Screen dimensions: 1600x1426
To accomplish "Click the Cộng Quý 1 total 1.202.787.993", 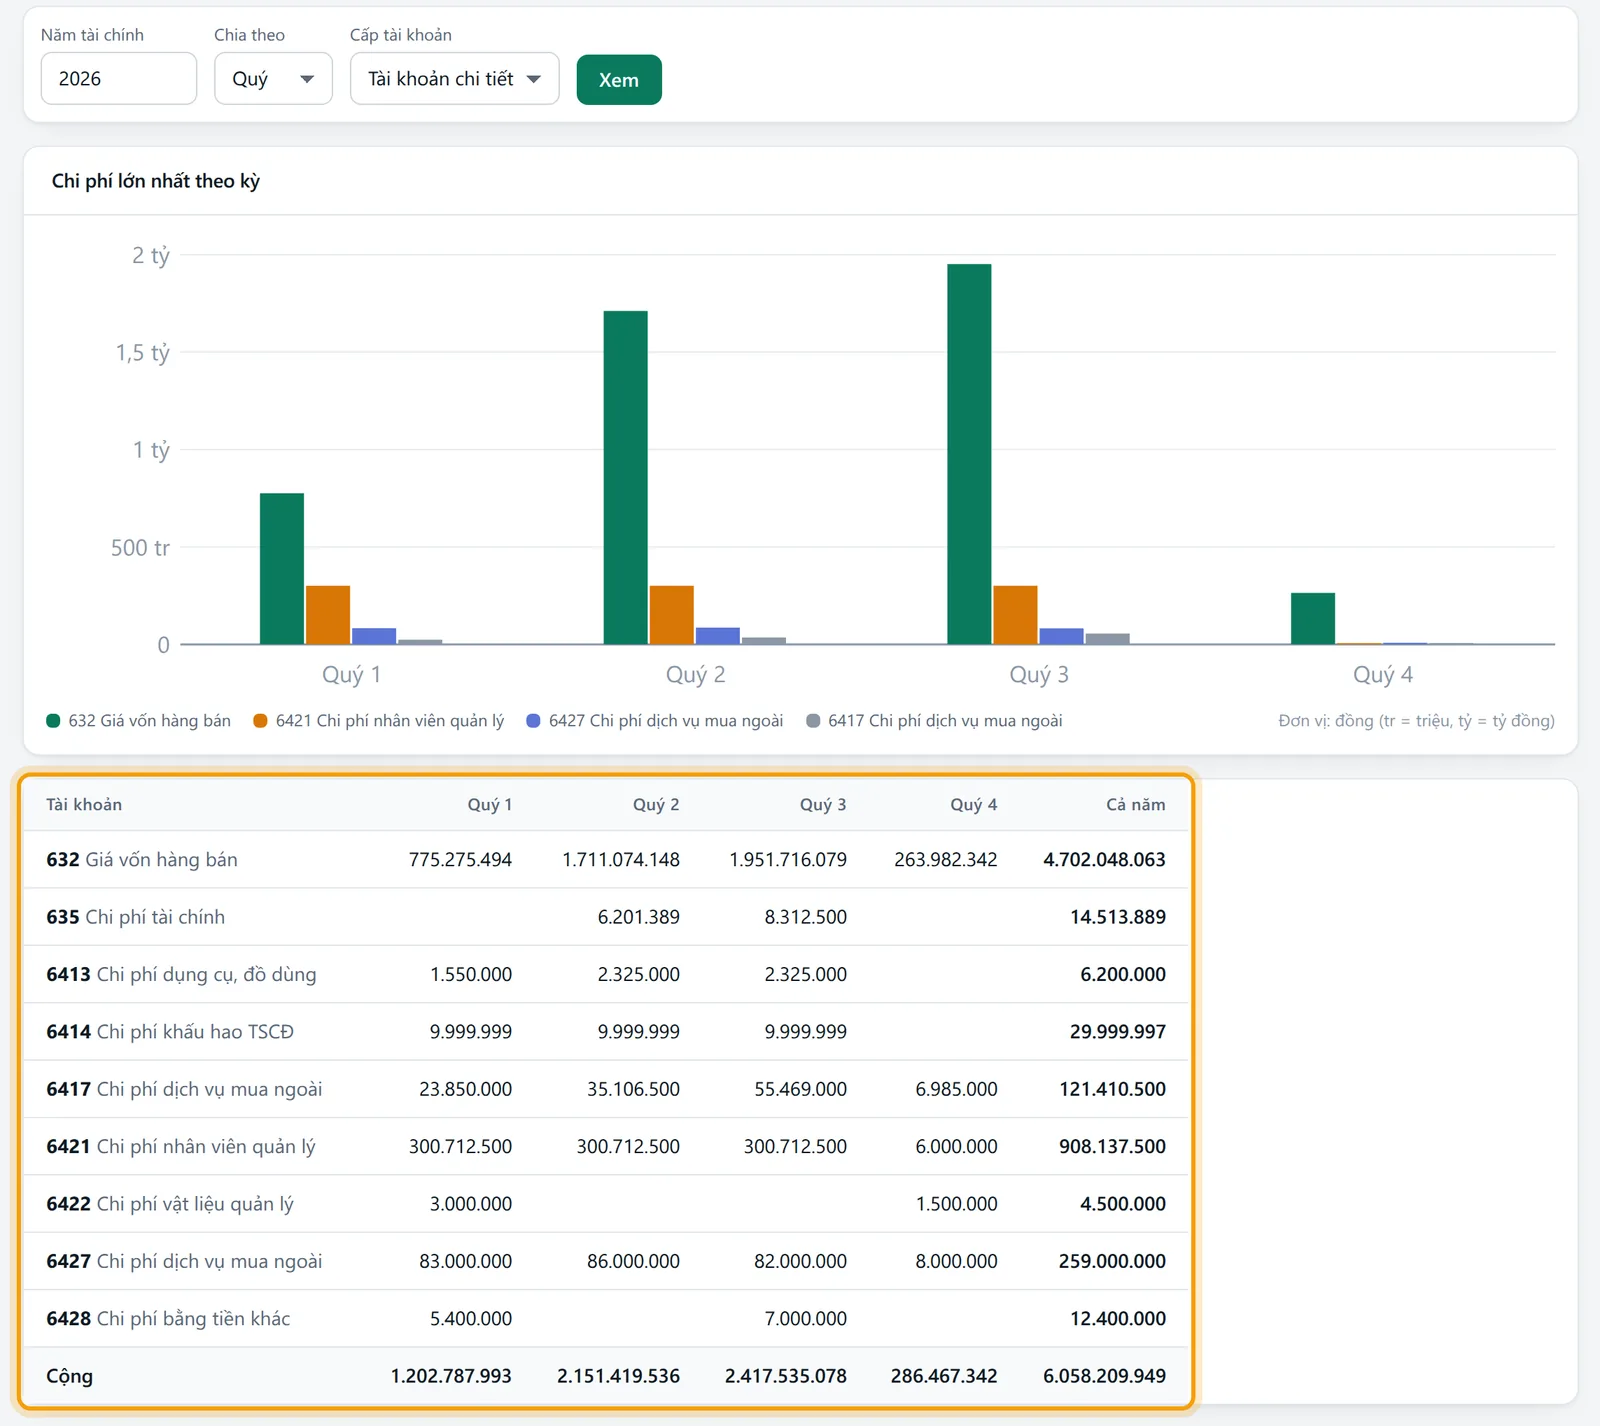I will 451,1376.
